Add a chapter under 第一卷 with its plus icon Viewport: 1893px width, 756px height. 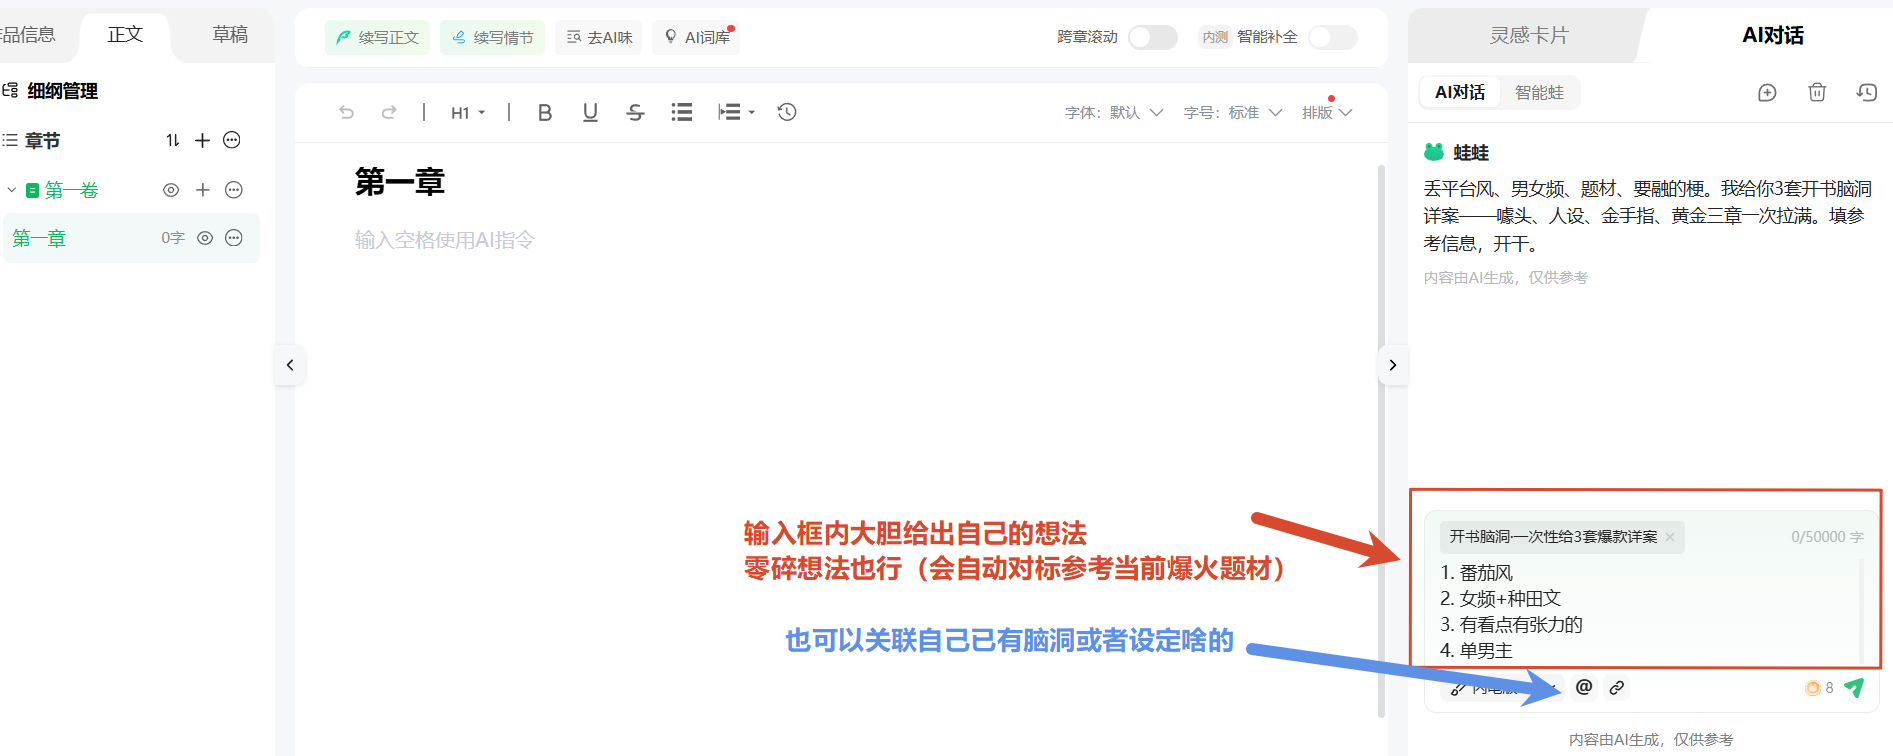pos(203,190)
